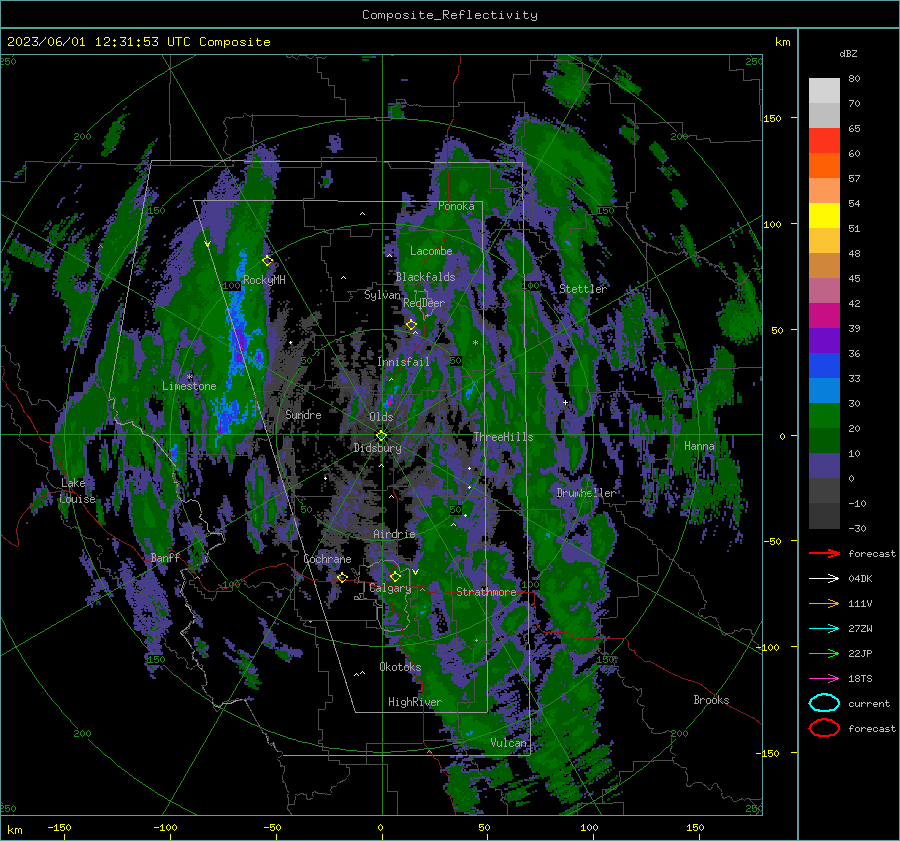Click the red forecast ellipse icon
Screen dimensions: 900x841
(x=824, y=728)
